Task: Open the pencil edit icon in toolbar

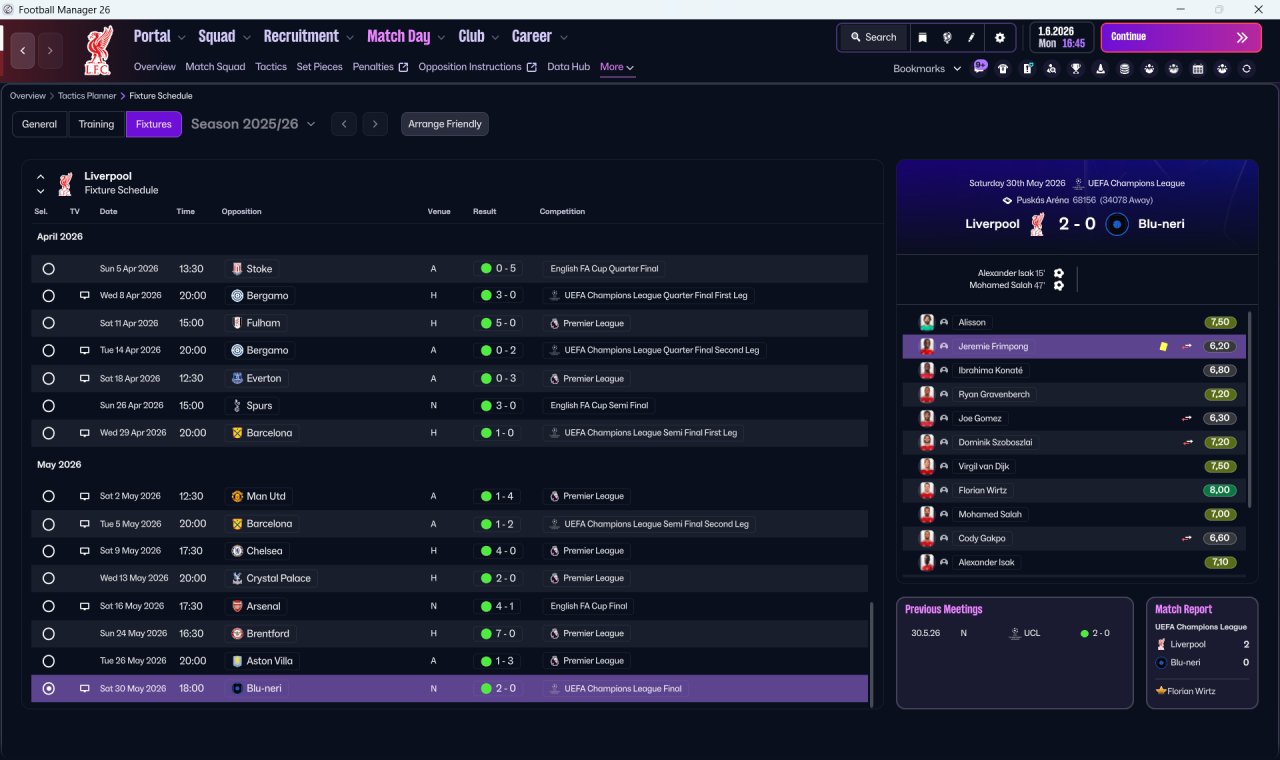Action: 971,37
